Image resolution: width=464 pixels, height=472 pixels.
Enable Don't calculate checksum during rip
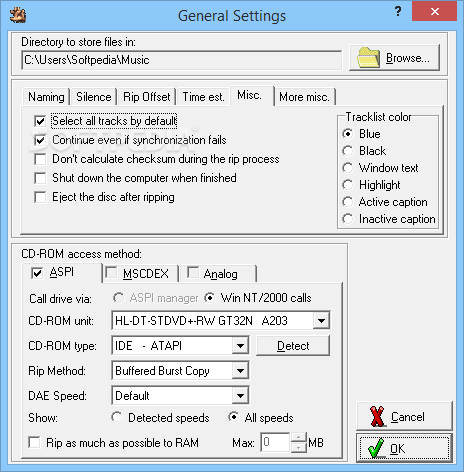(40, 159)
